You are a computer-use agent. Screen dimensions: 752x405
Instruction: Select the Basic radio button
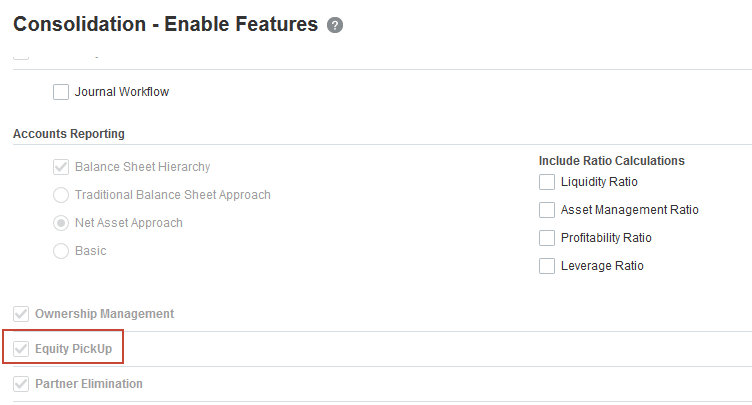pyautogui.click(x=61, y=251)
